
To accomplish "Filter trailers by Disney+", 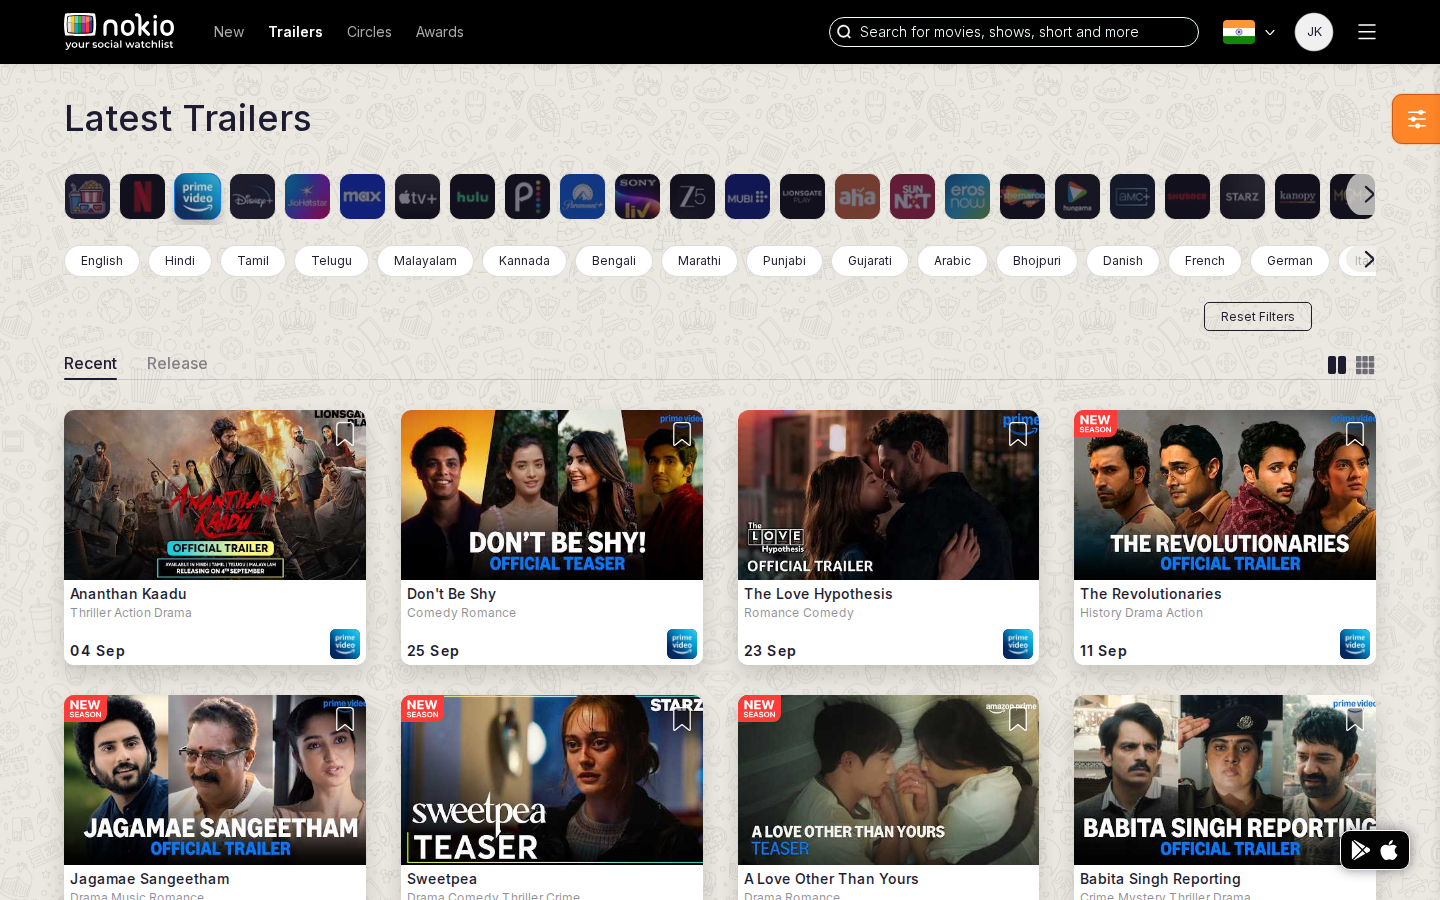I will tap(252, 197).
